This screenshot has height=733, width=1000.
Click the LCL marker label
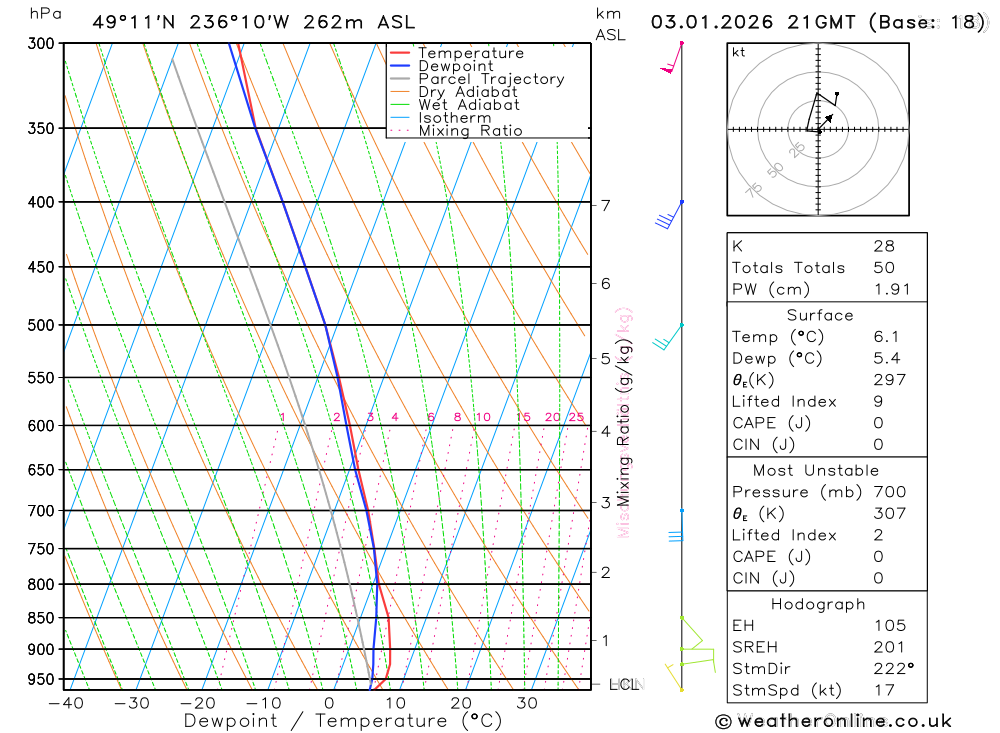(624, 685)
